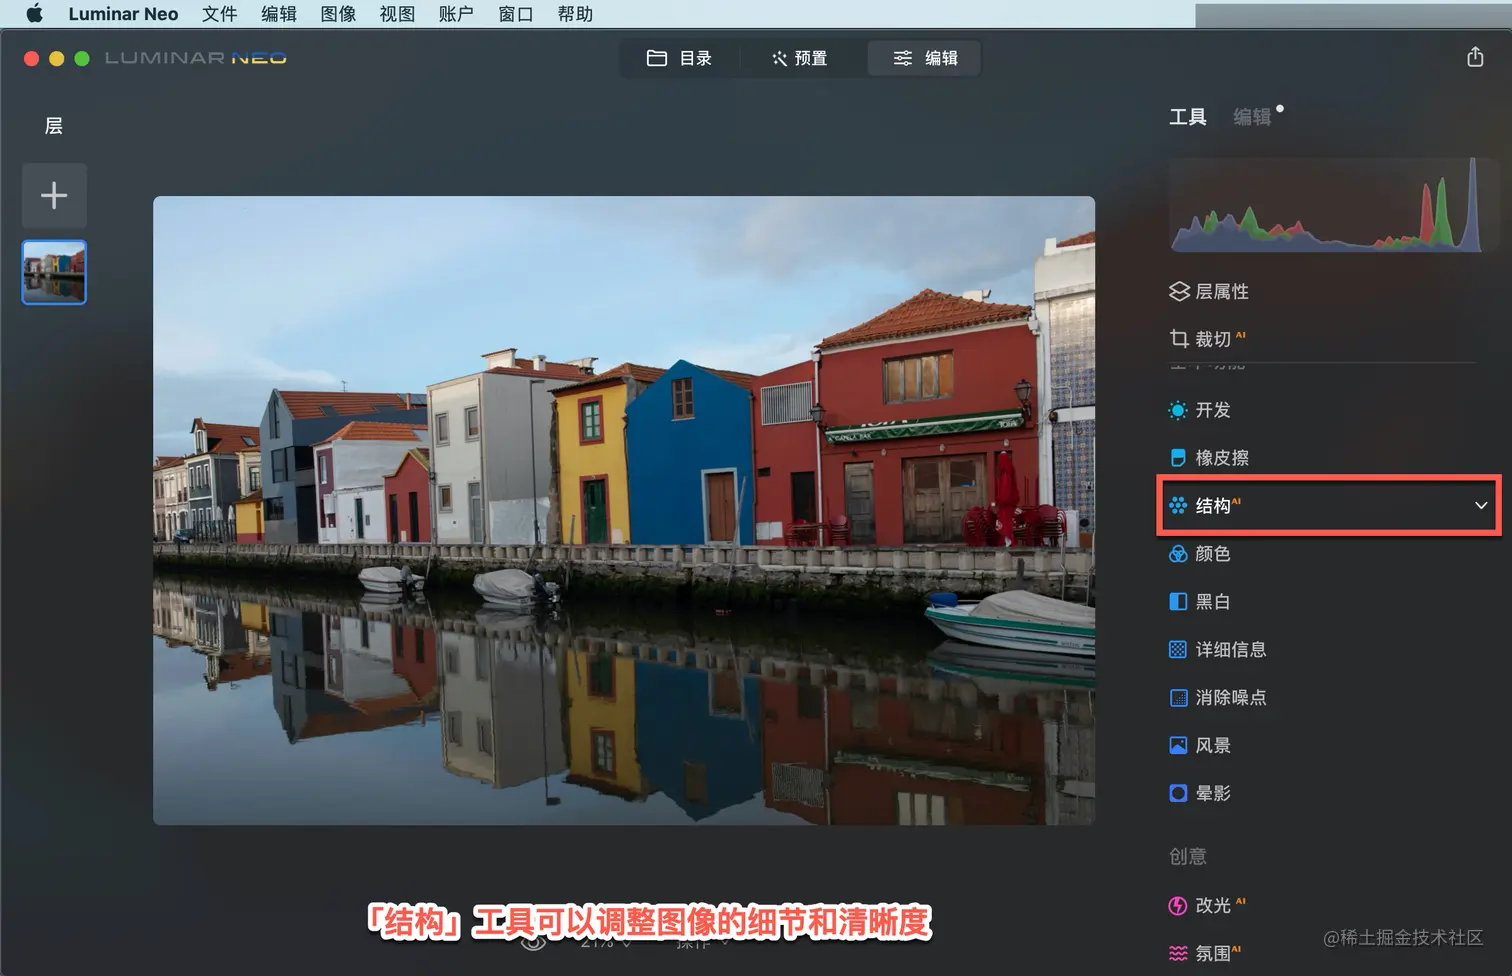Open the 消除噪点 denoise tool

1218,698
